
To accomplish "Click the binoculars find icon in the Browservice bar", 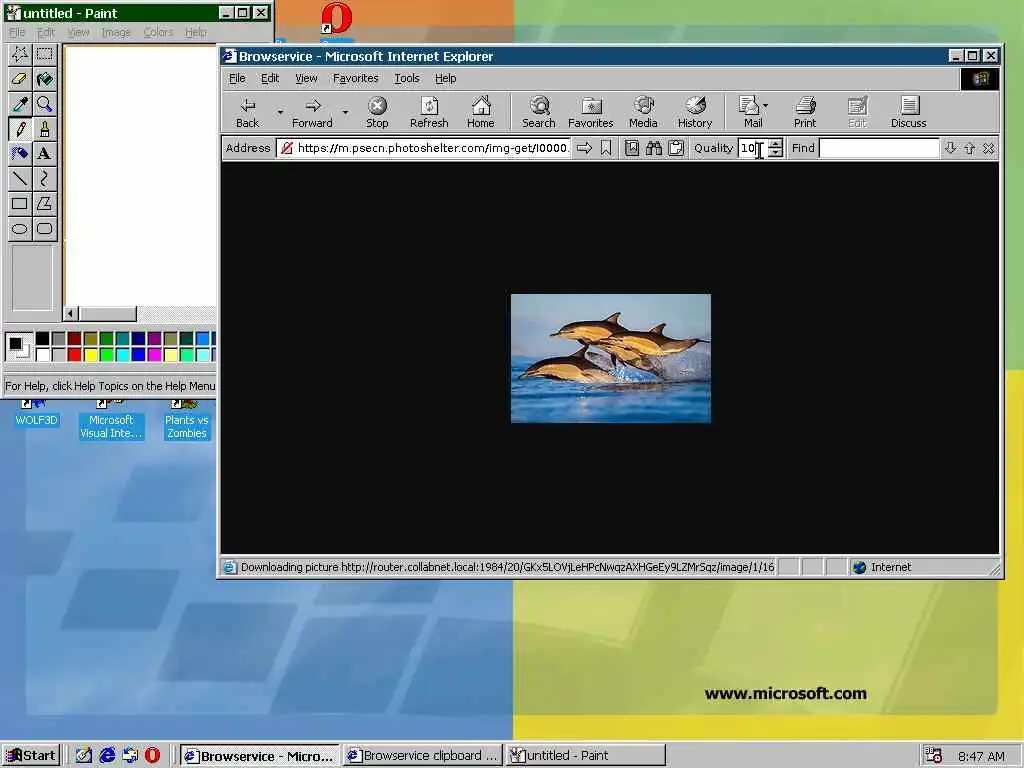I will (654, 148).
